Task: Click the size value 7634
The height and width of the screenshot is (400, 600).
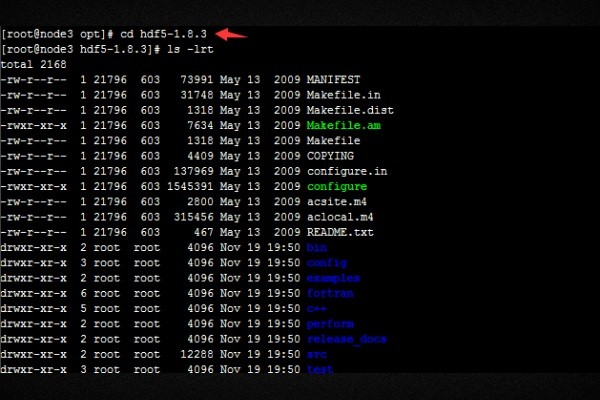Action: [200, 126]
